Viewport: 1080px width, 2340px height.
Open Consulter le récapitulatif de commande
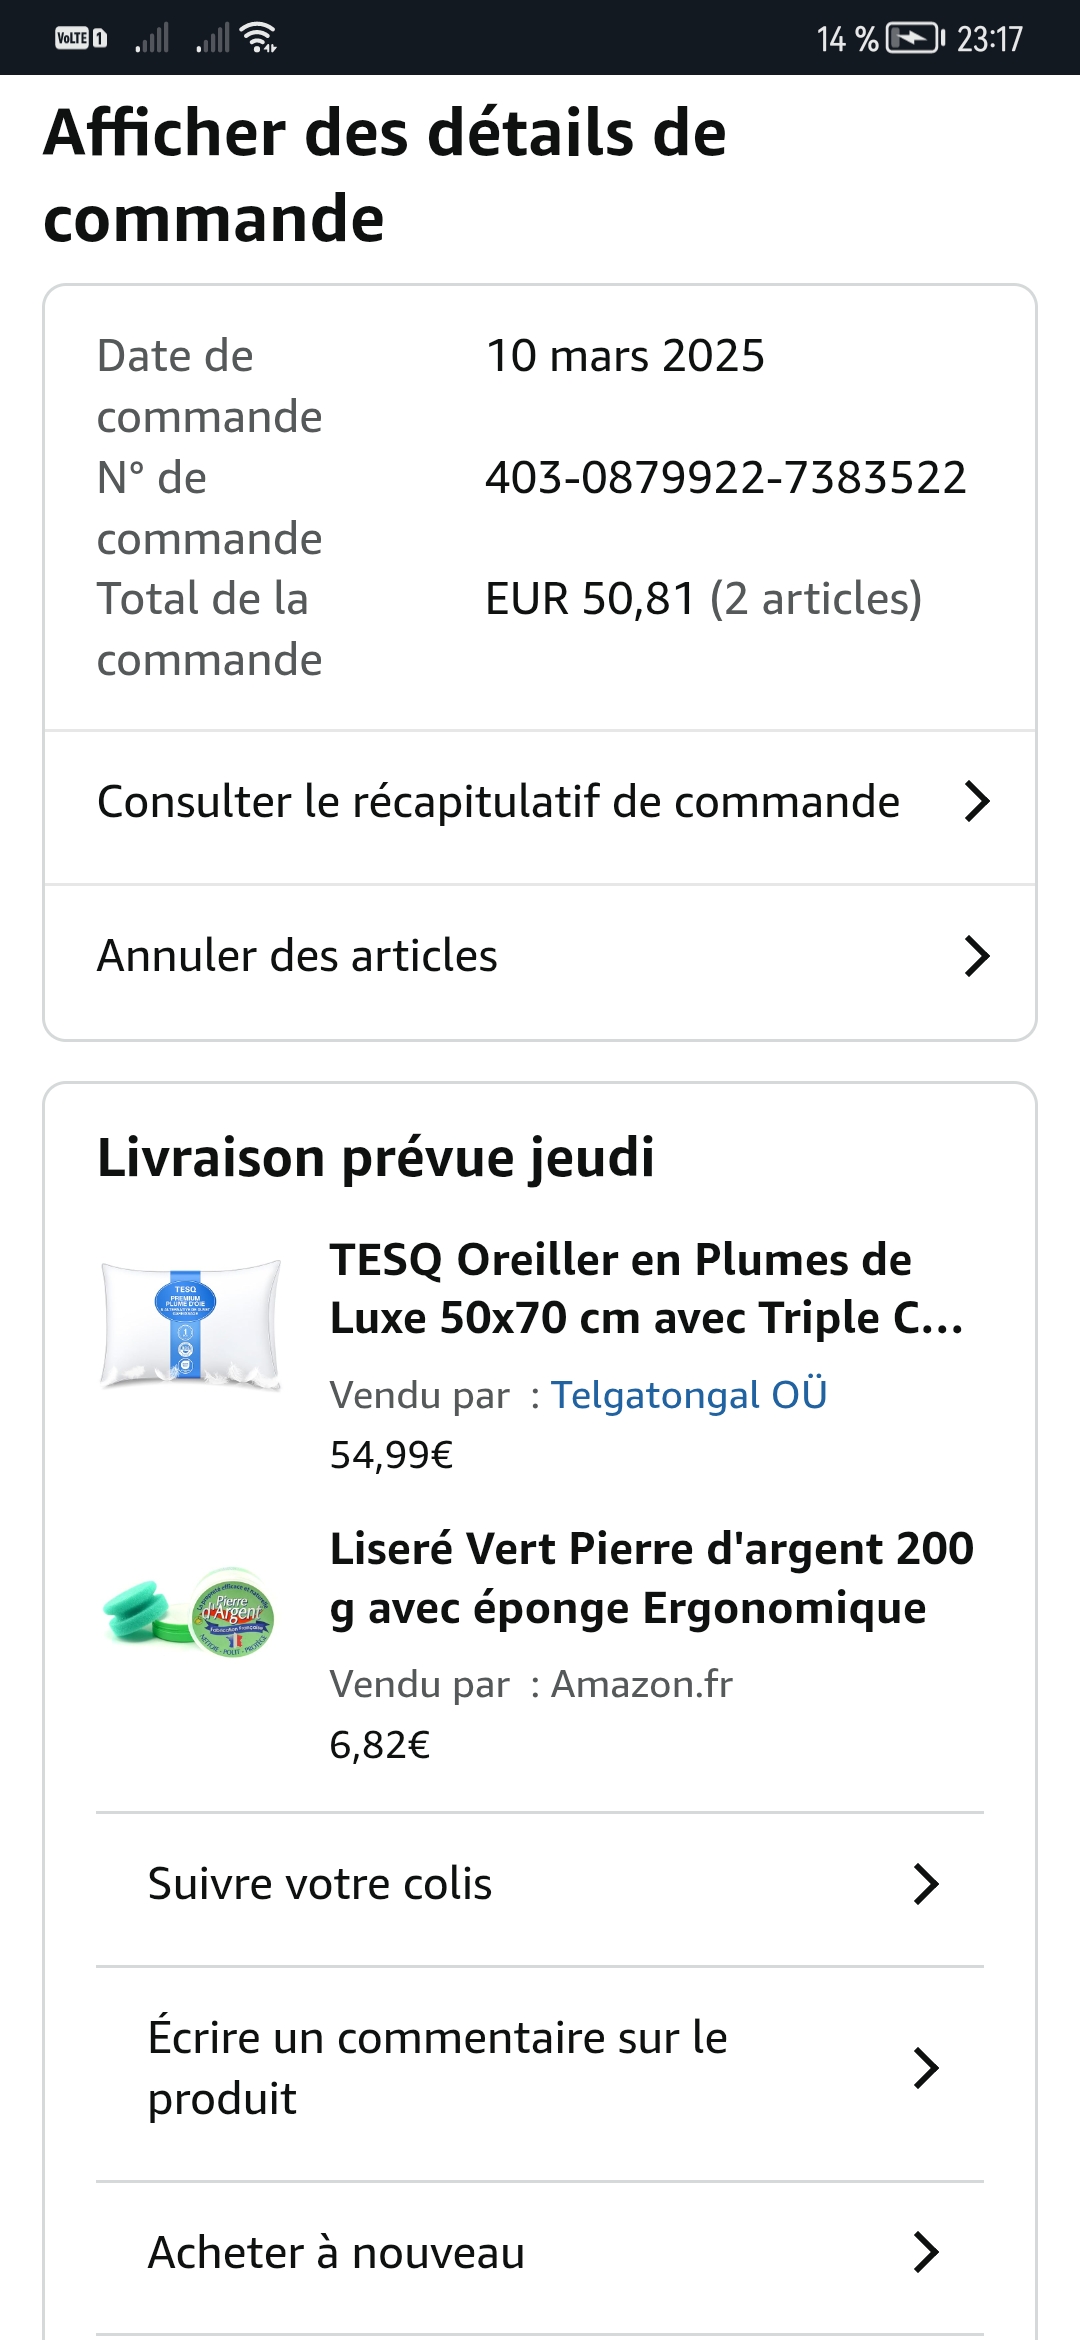pyautogui.click(x=498, y=802)
